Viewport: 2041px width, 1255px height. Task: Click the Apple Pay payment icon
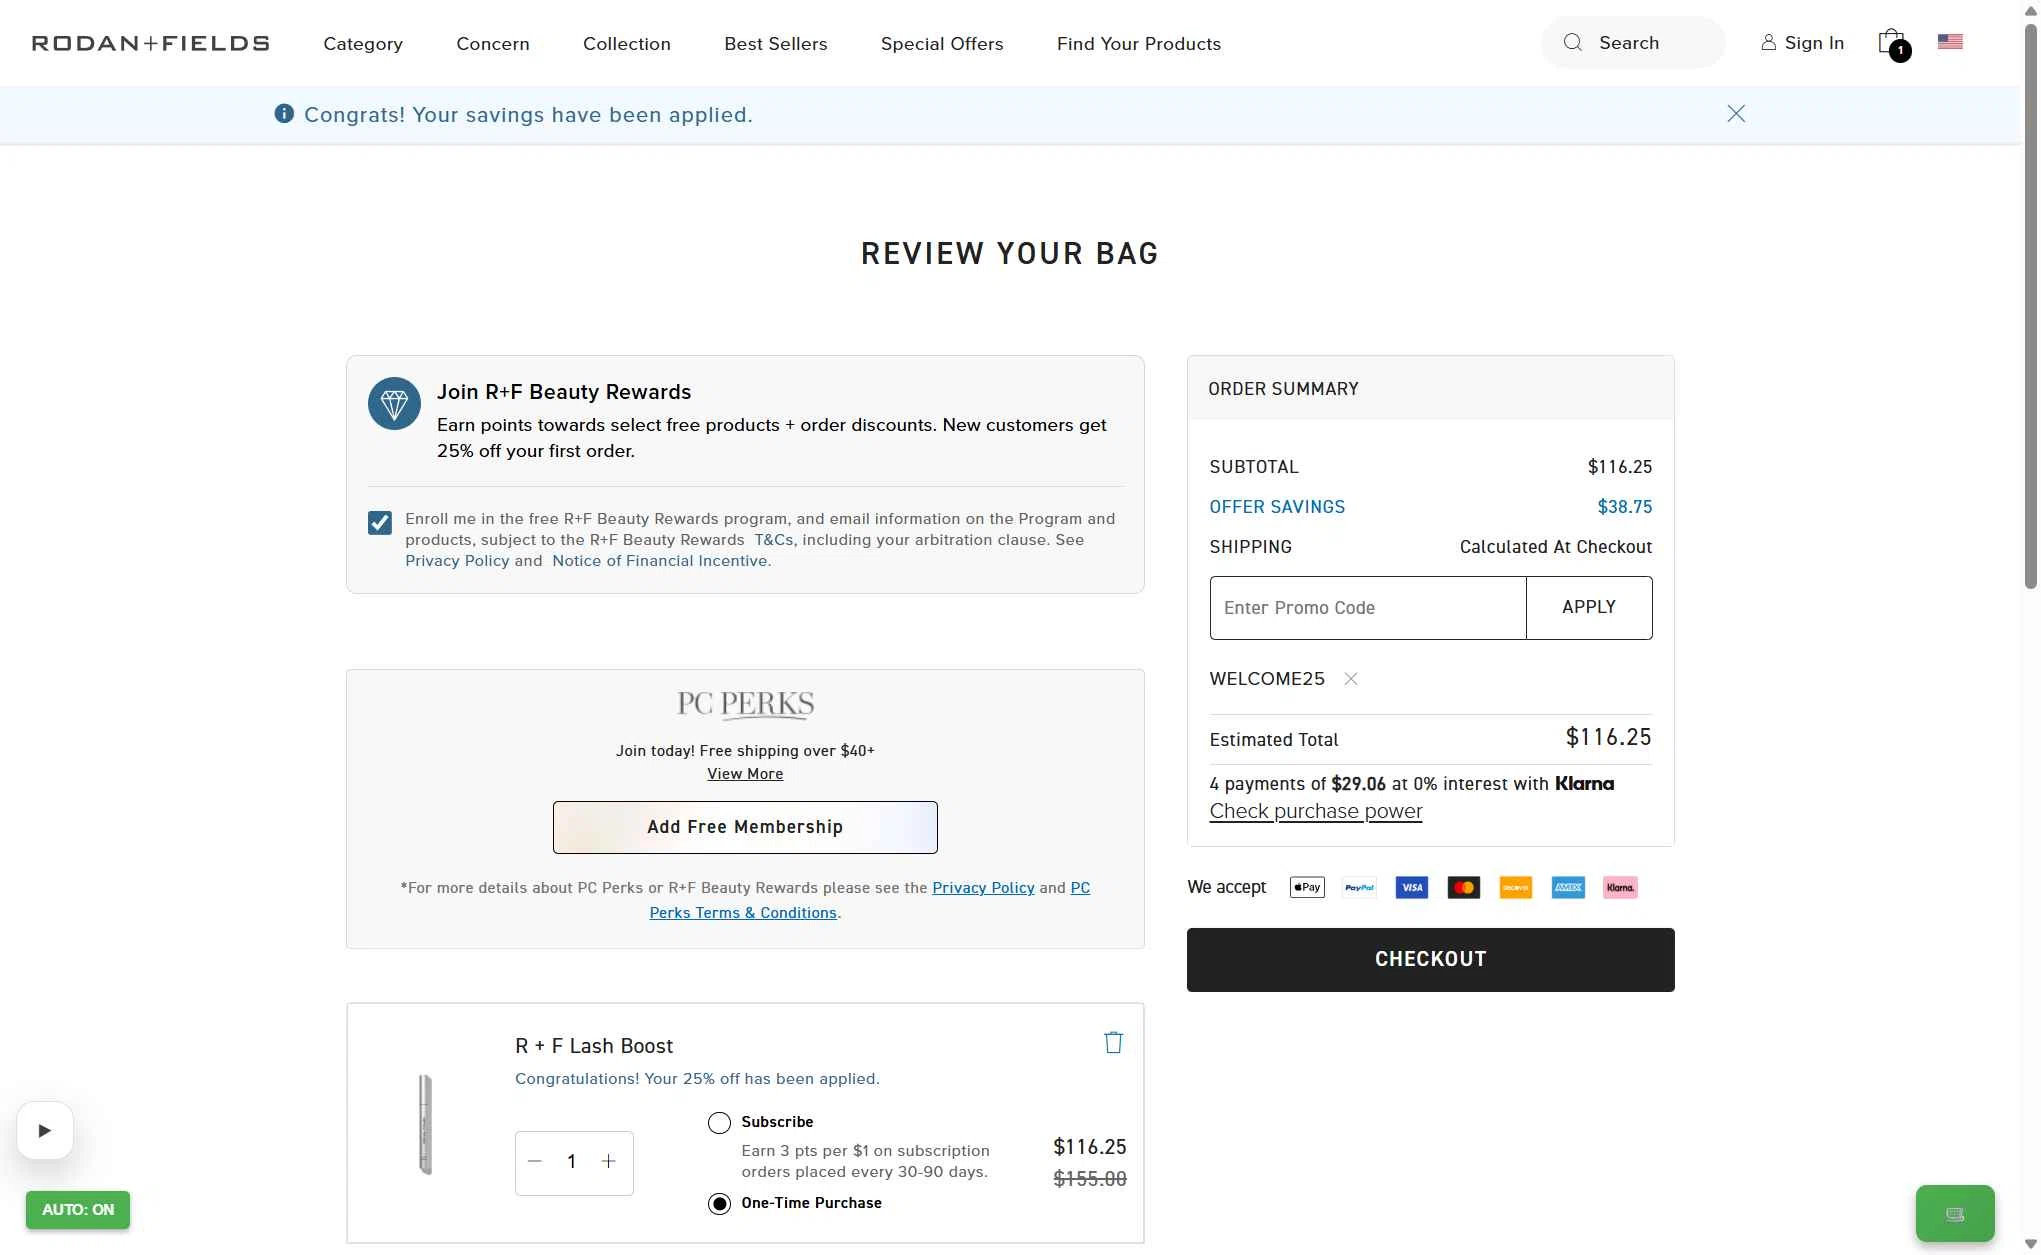click(1307, 887)
